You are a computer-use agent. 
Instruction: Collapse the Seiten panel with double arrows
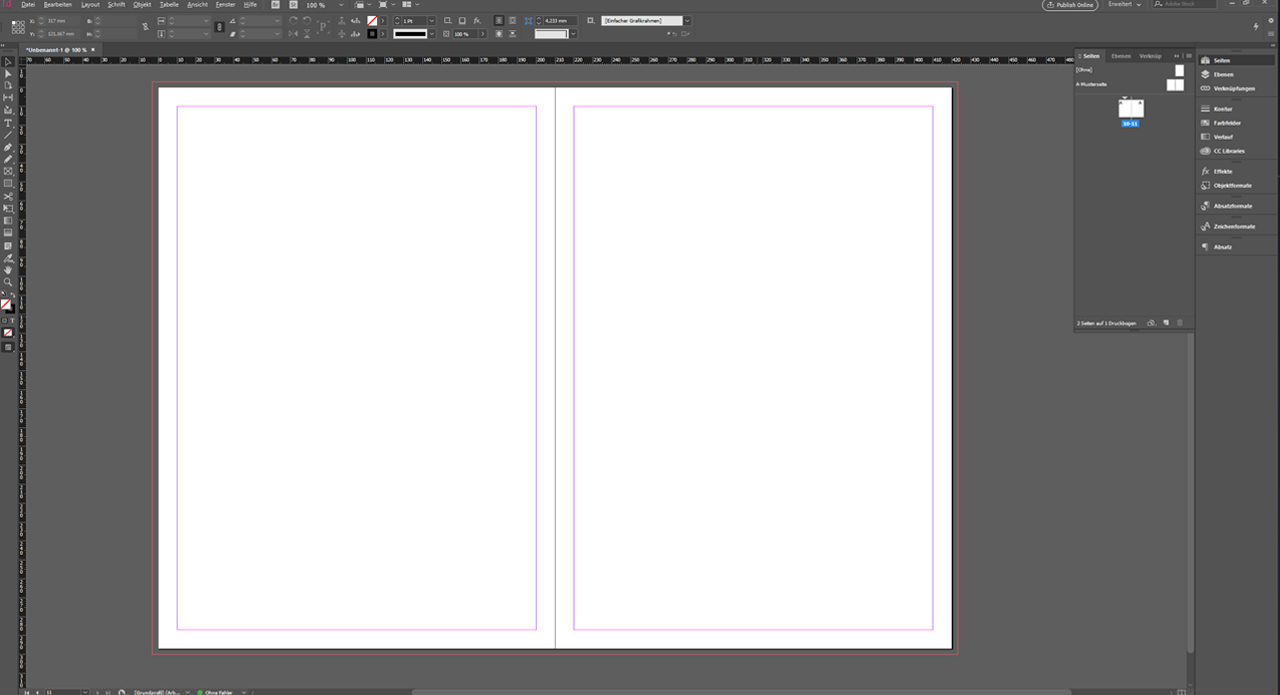coord(1176,56)
